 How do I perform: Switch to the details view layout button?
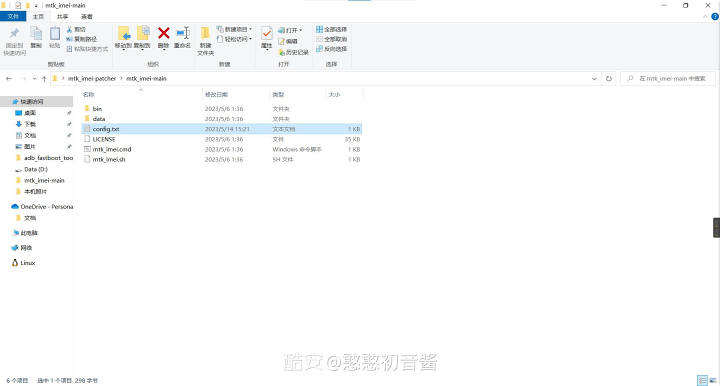(x=702, y=380)
